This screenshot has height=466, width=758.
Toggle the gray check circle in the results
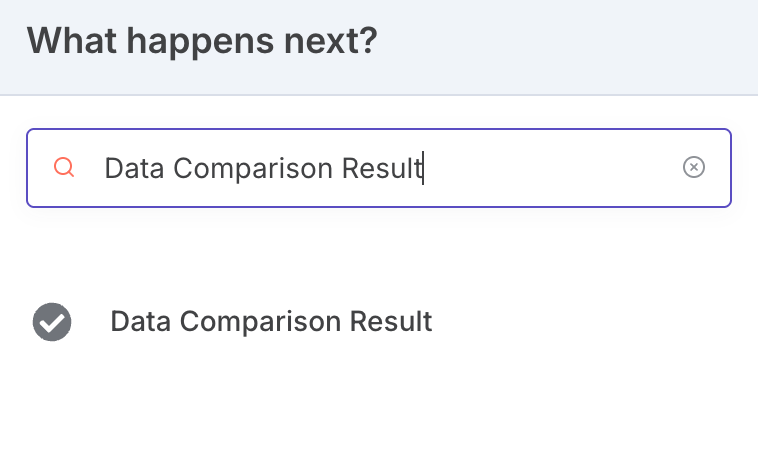coord(52,322)
